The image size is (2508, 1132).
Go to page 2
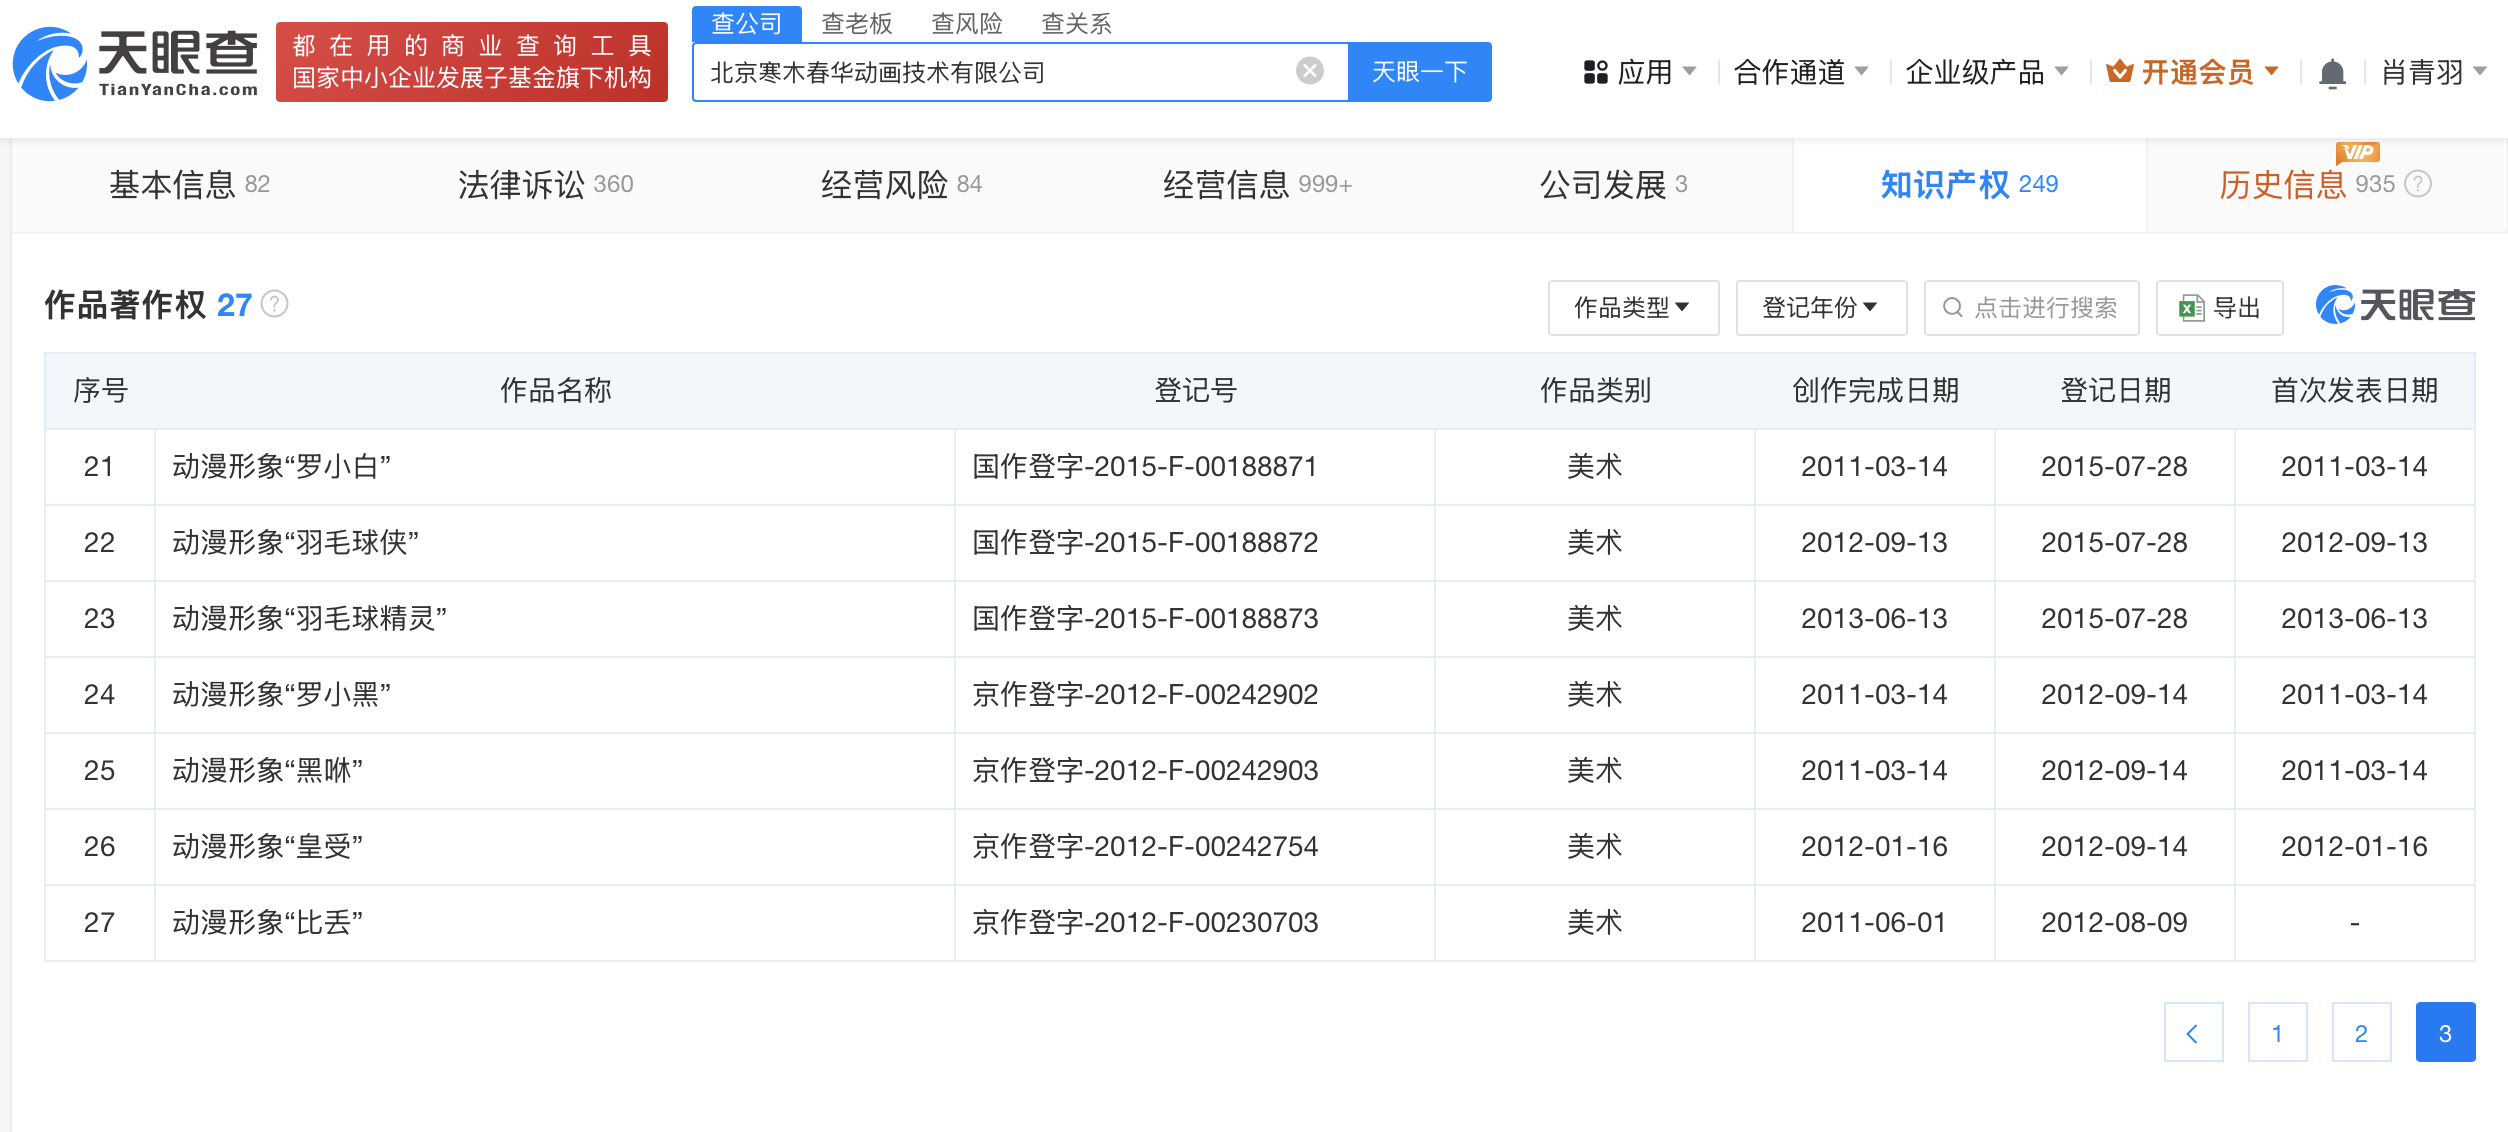coord(2361,1032)
